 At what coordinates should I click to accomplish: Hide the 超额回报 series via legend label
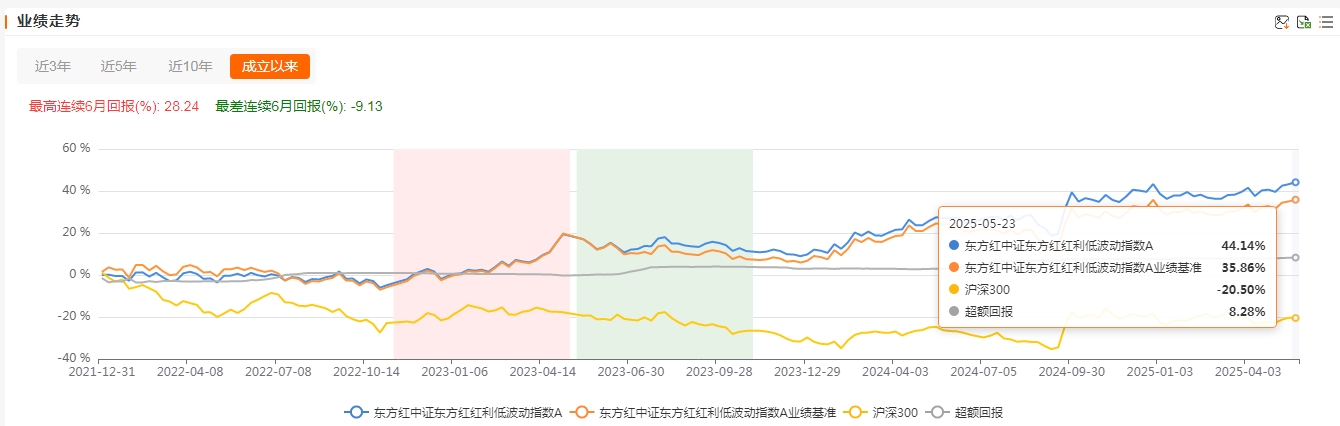tap(978, 412)
